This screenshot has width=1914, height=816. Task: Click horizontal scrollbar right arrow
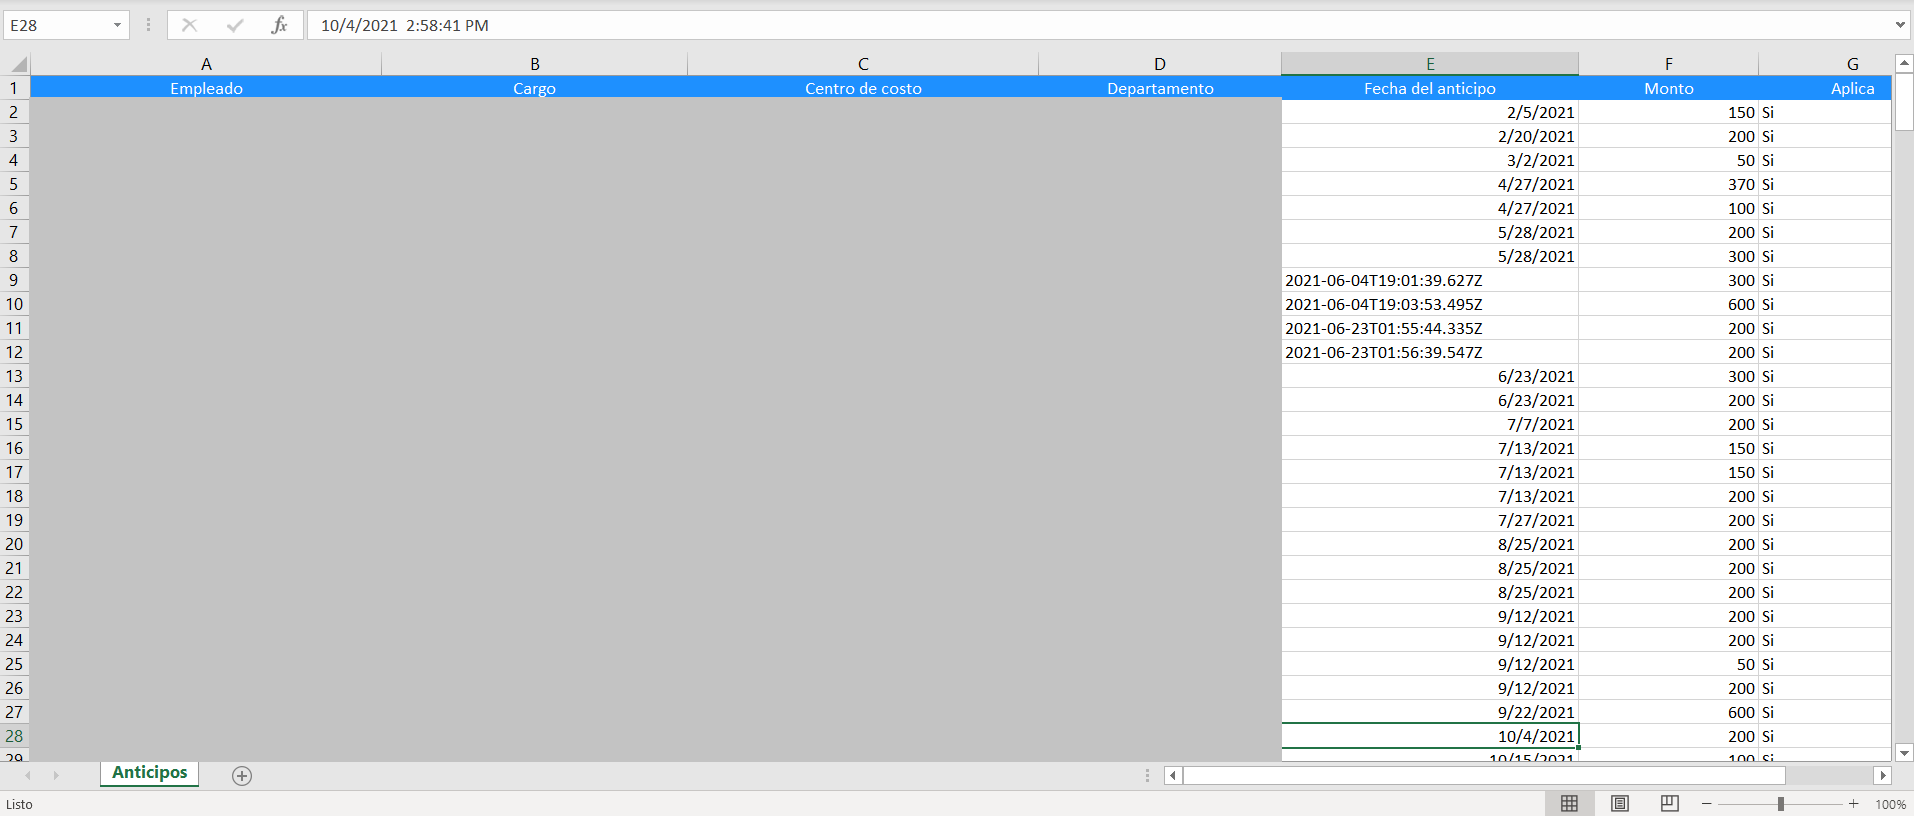[x=1882, y=775]
